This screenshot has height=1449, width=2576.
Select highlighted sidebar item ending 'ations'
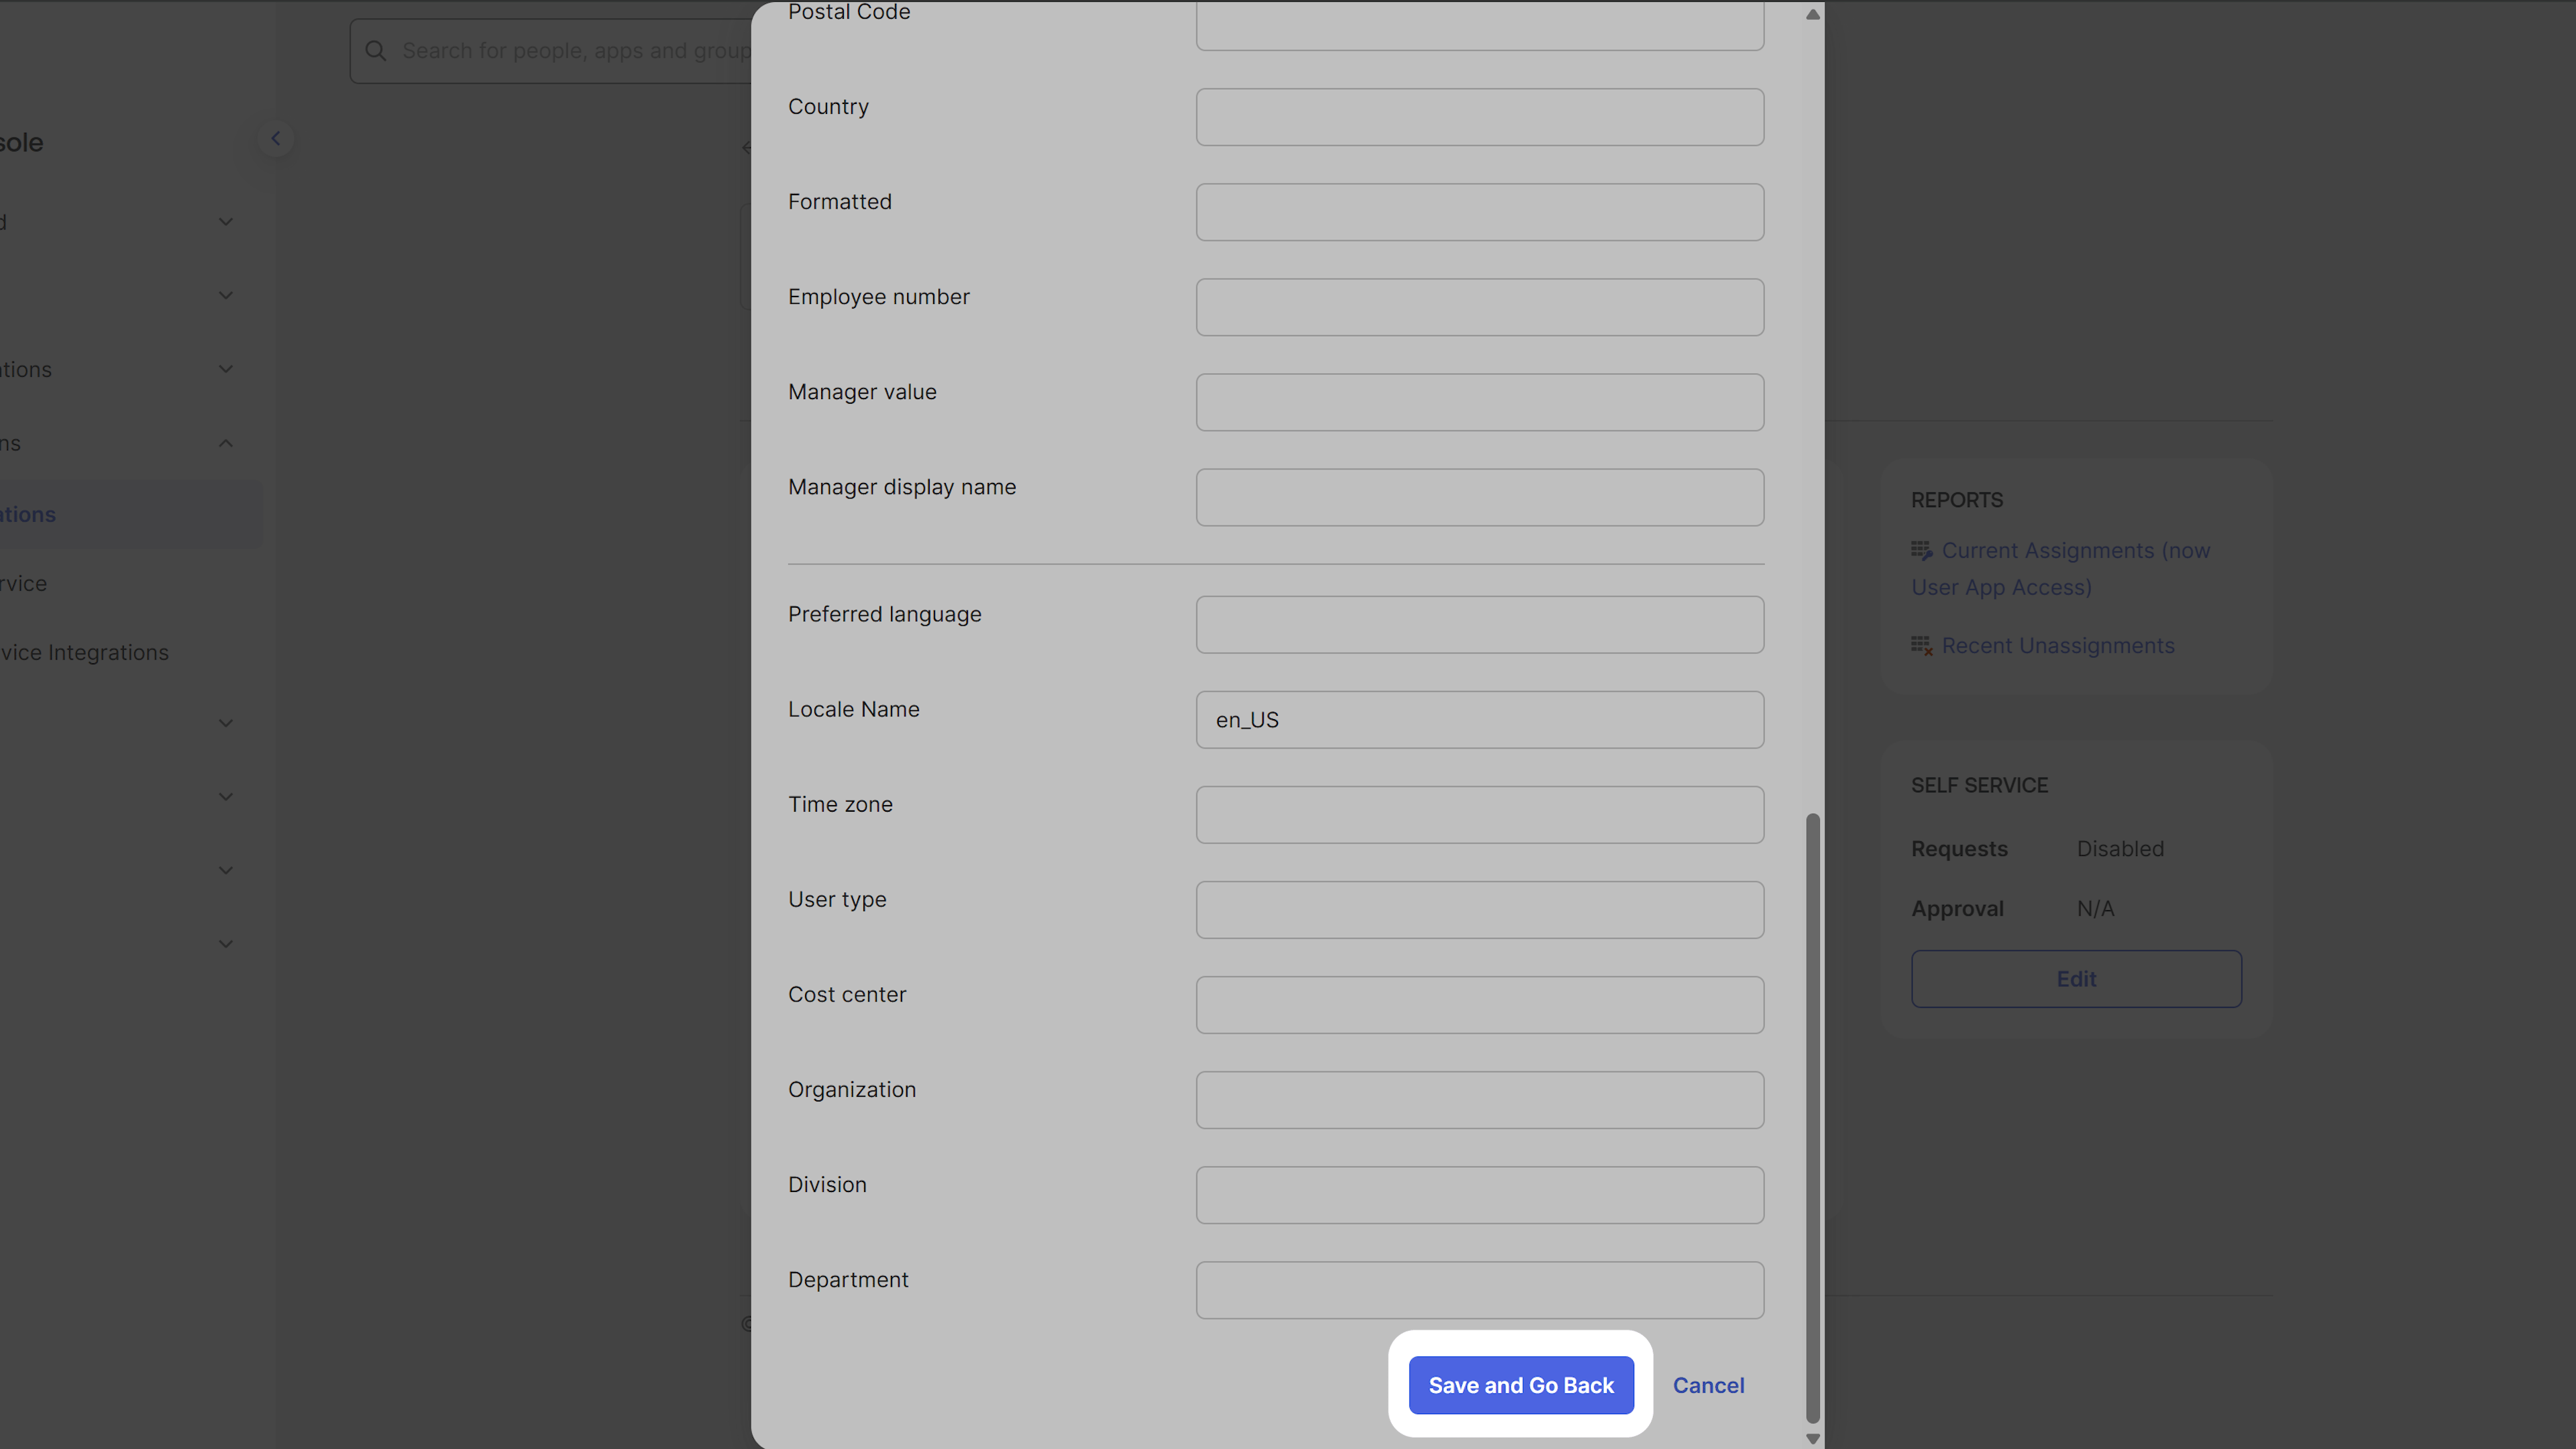[x=130, y=514]
